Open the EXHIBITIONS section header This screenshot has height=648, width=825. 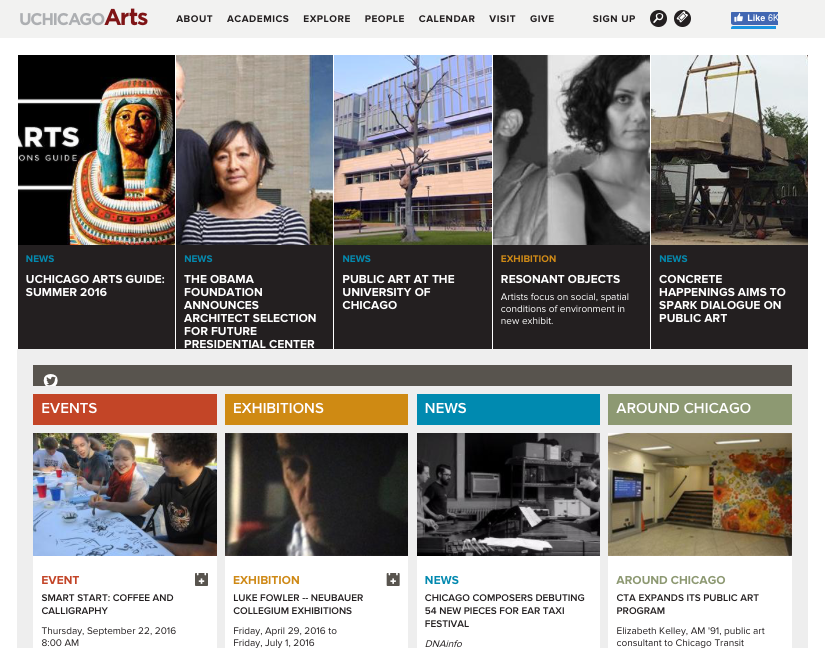click(x=316, y=409)
